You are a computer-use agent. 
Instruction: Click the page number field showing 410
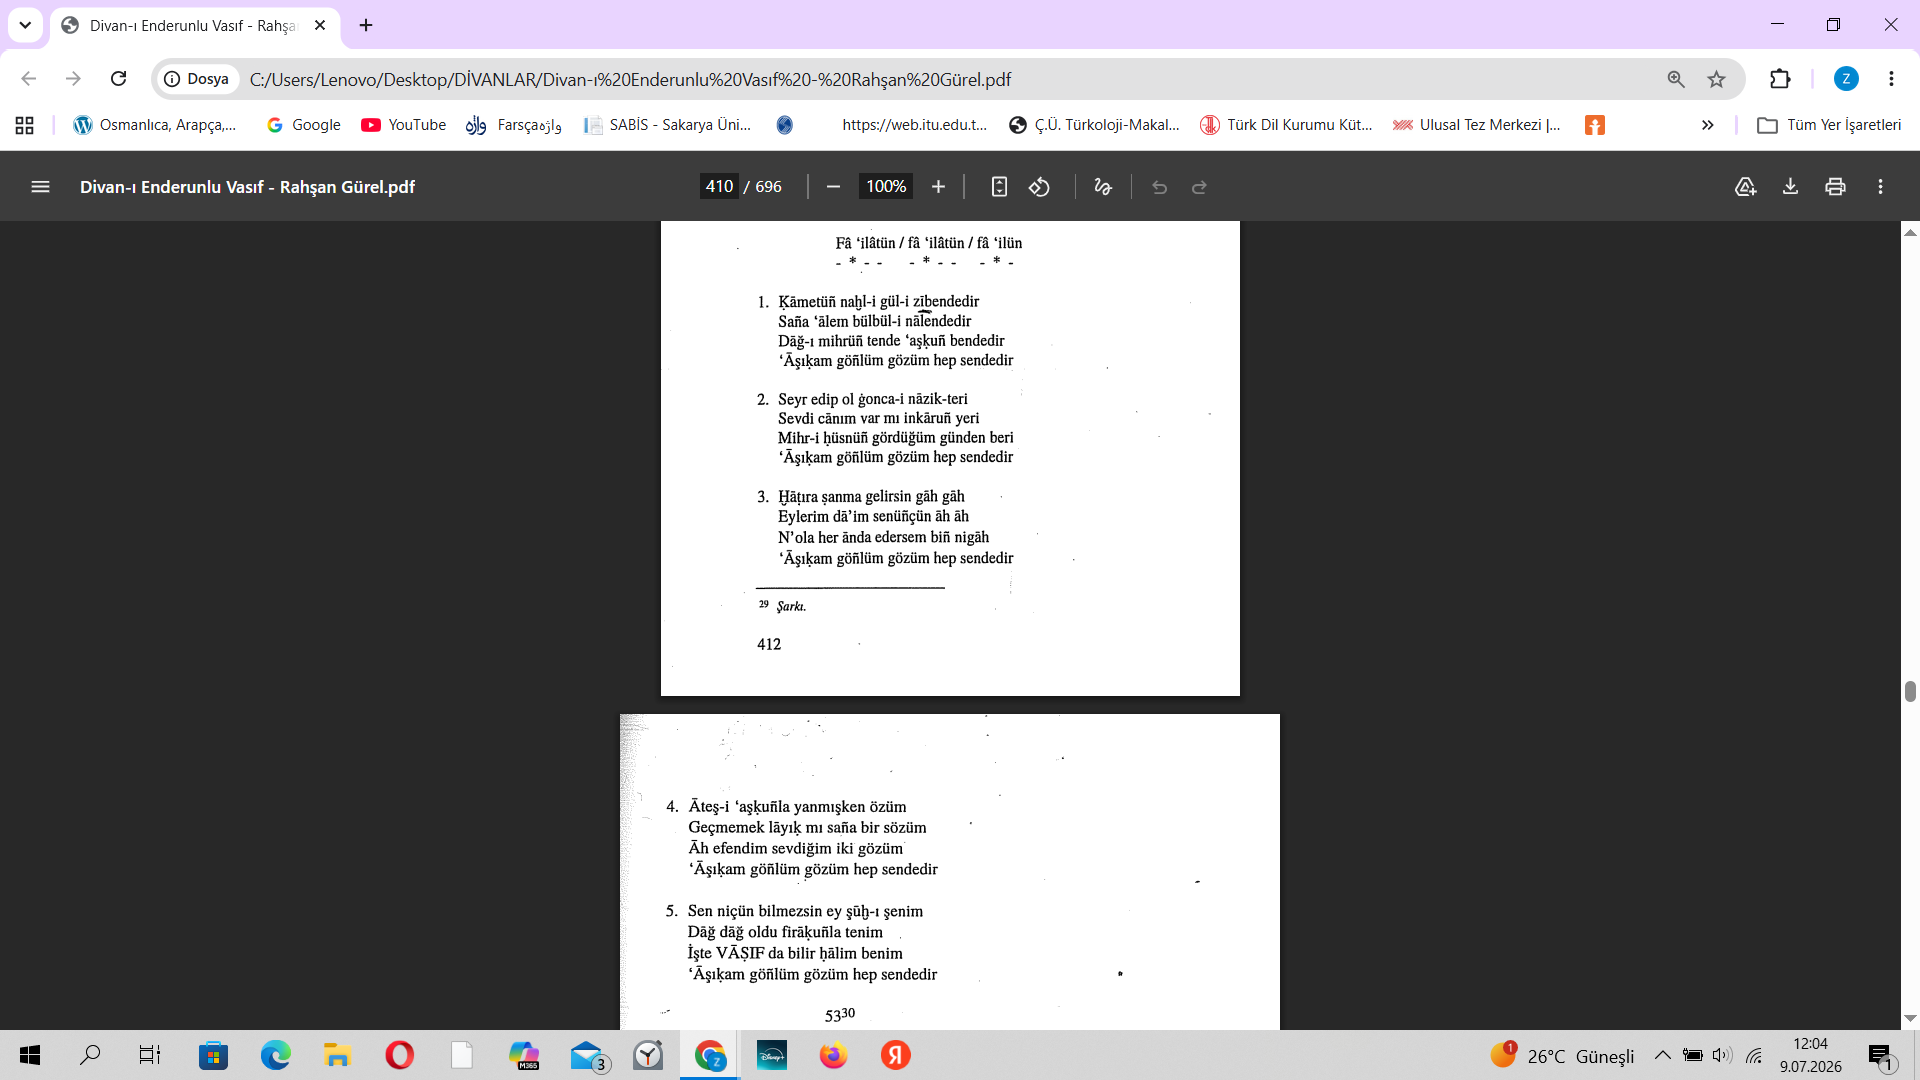point(719,187)
